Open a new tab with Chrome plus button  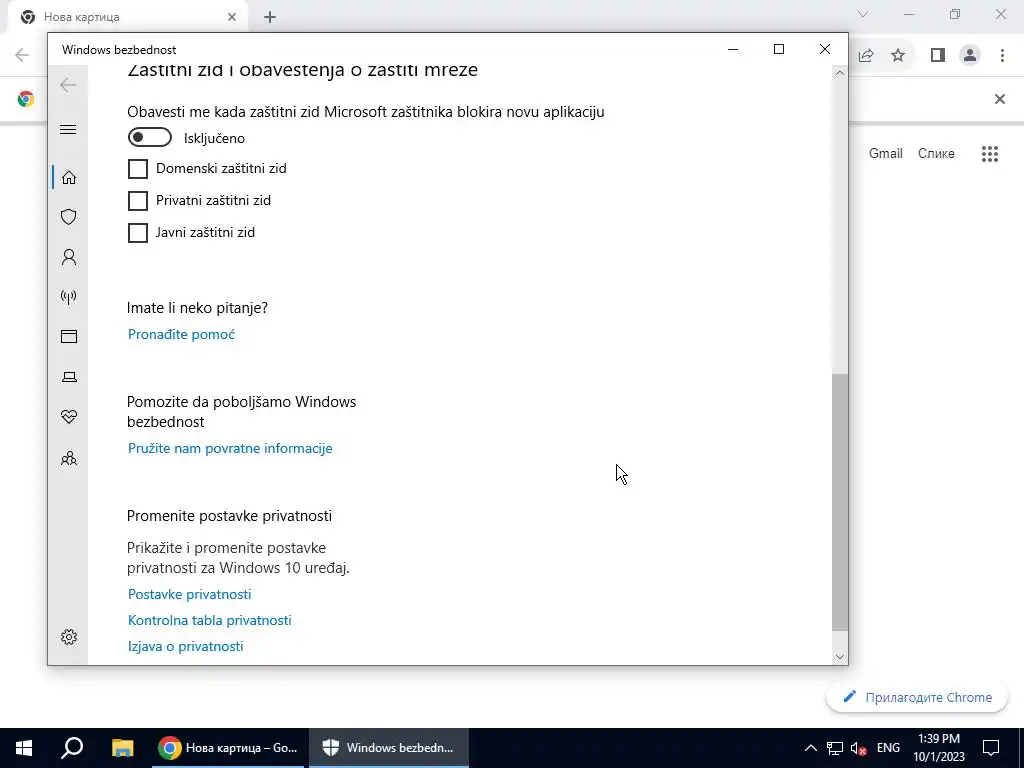point(270,18)
